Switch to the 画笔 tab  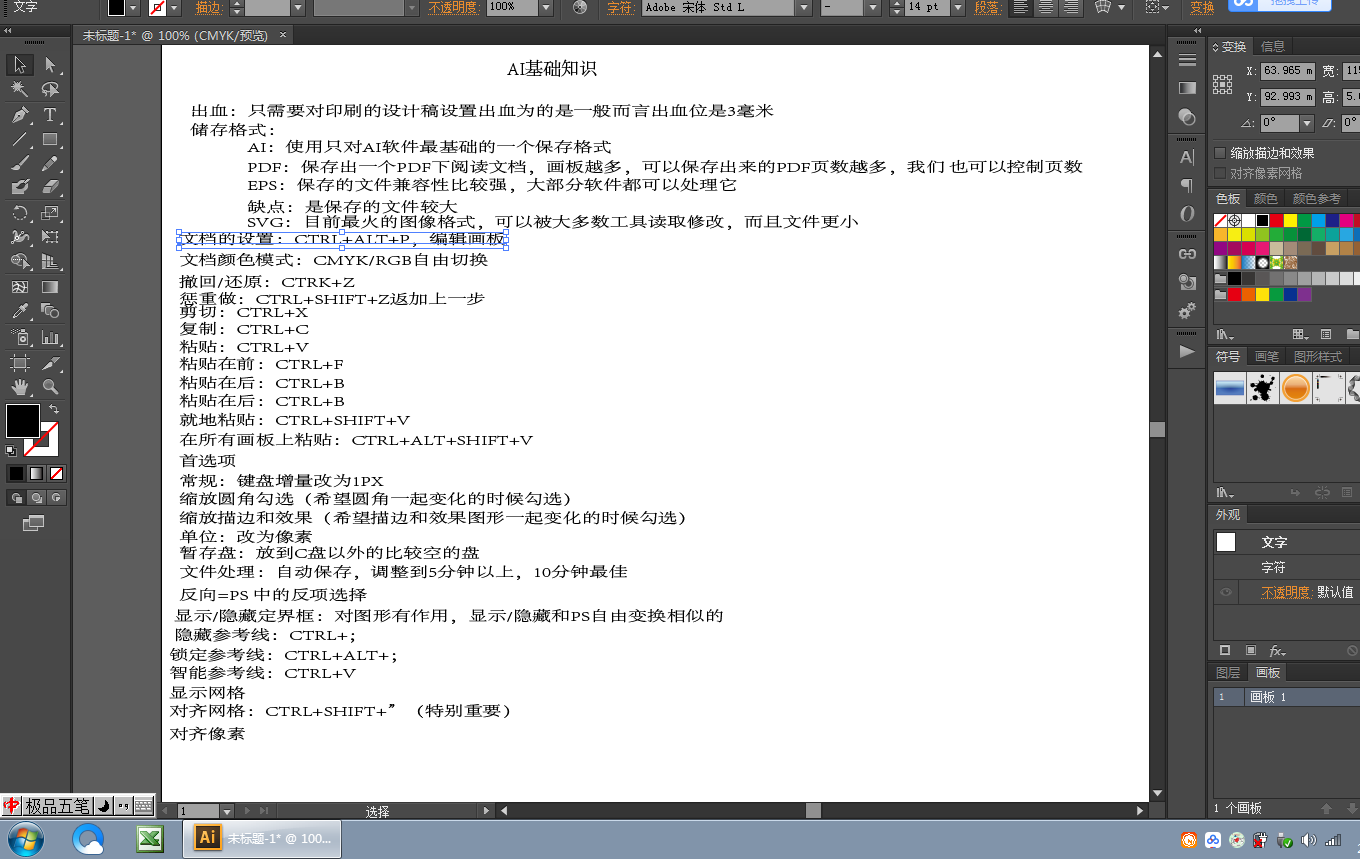tap(1266, 357)
